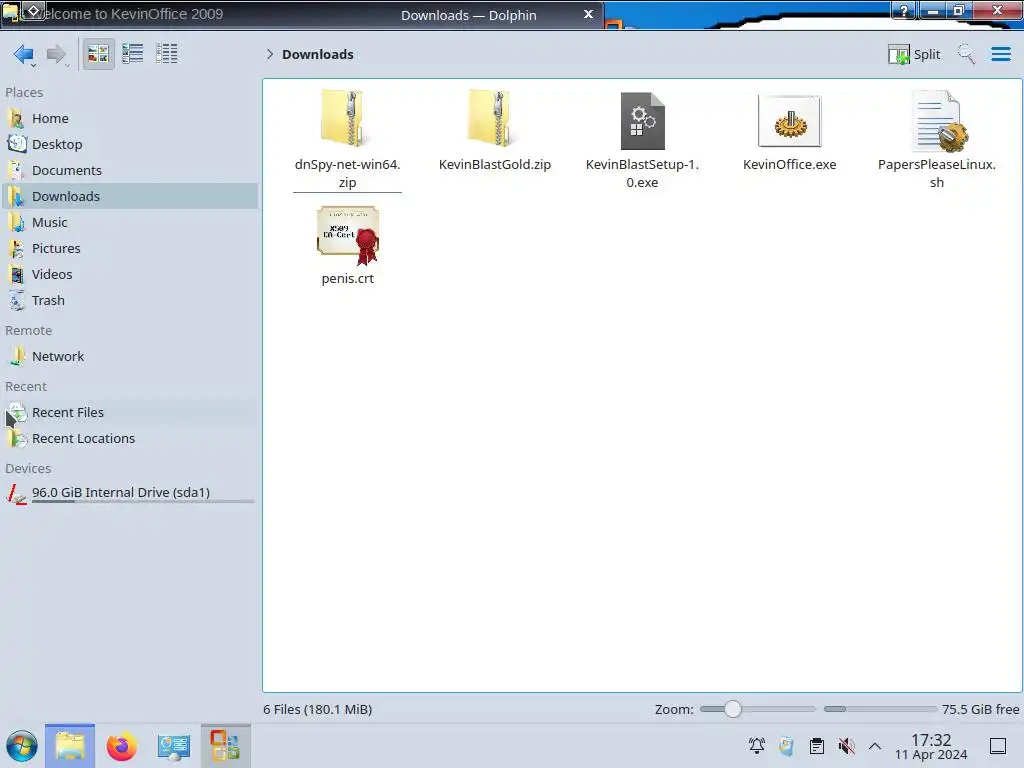Switch to Icons view mode
Screen dimensions: 1024x768
pyautogui.click(x=98, y=54)
